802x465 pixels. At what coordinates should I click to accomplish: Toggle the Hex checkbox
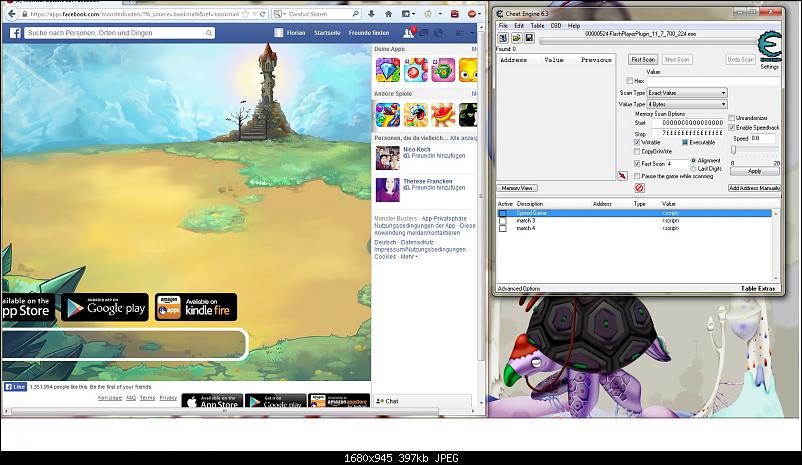[x=630, y=81]
